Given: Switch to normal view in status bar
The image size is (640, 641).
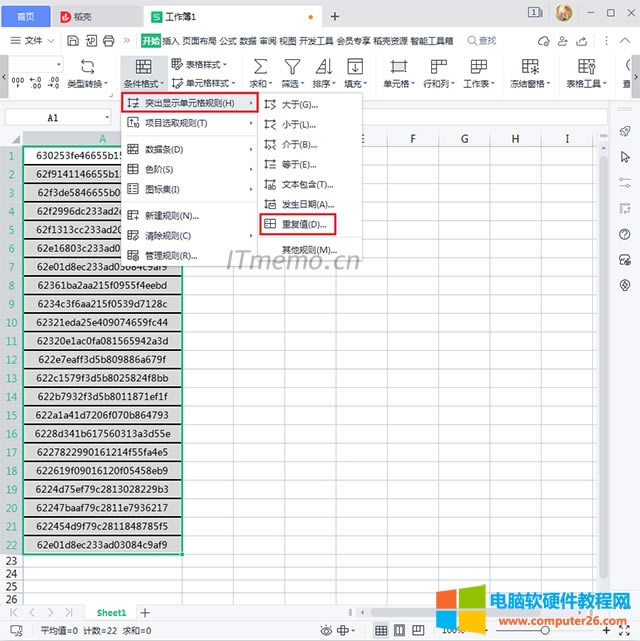Looking at the screenshot, I should [x=380, y=631].
